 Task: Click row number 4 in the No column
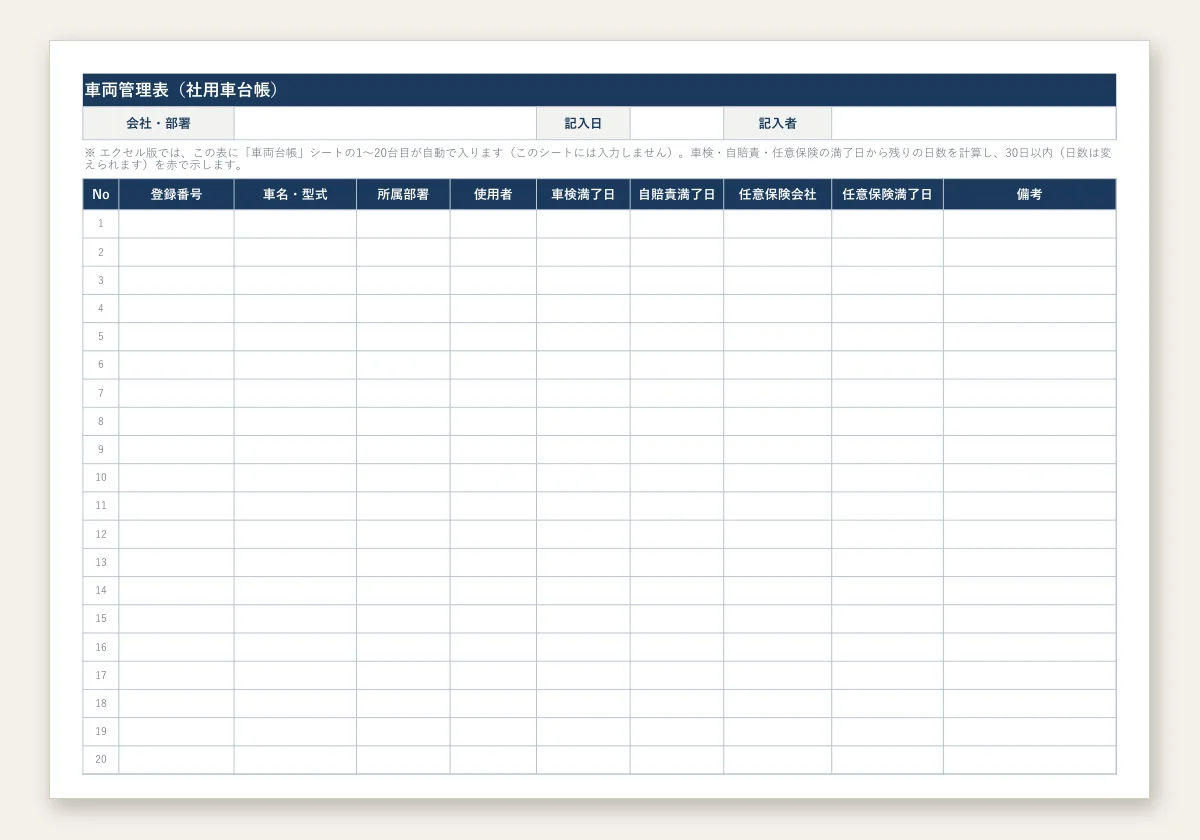coord(101,308)
